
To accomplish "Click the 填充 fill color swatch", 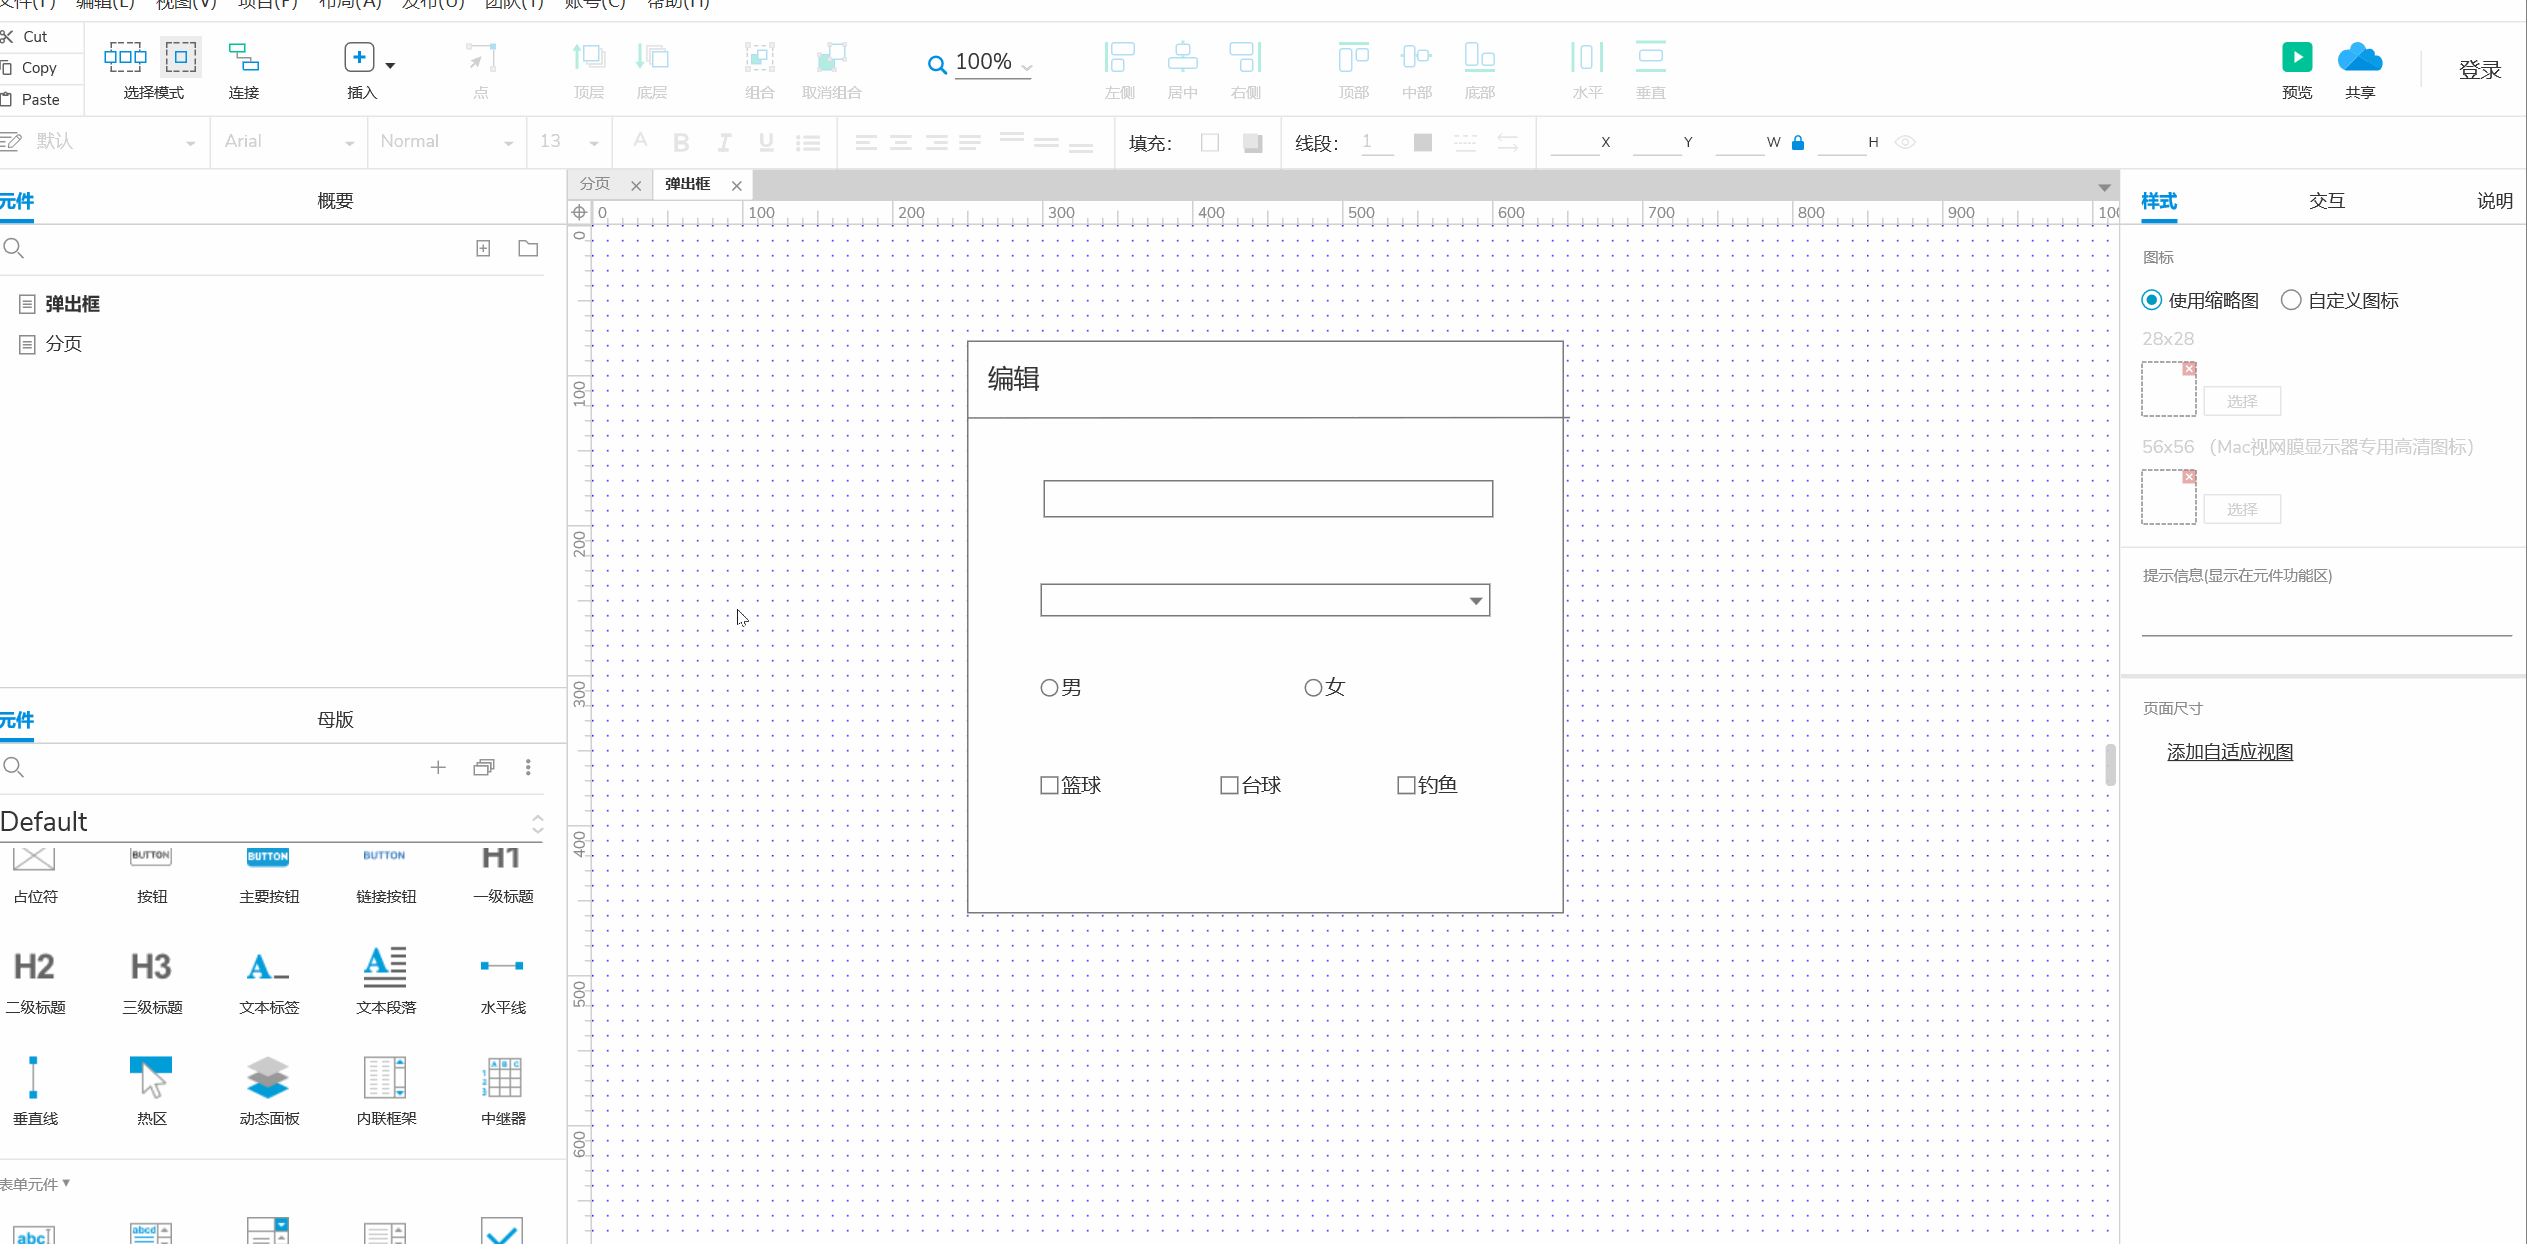I will point(1210,142).
